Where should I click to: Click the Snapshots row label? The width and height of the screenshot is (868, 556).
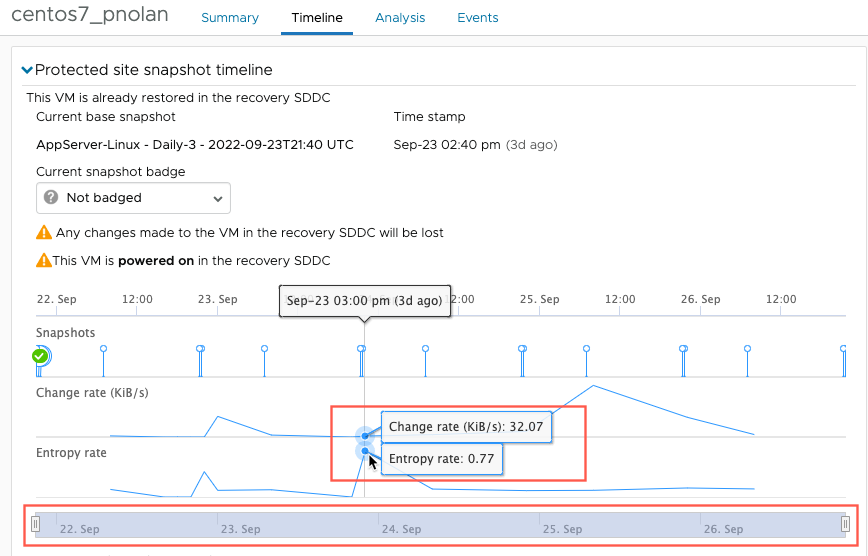(65, 333)
